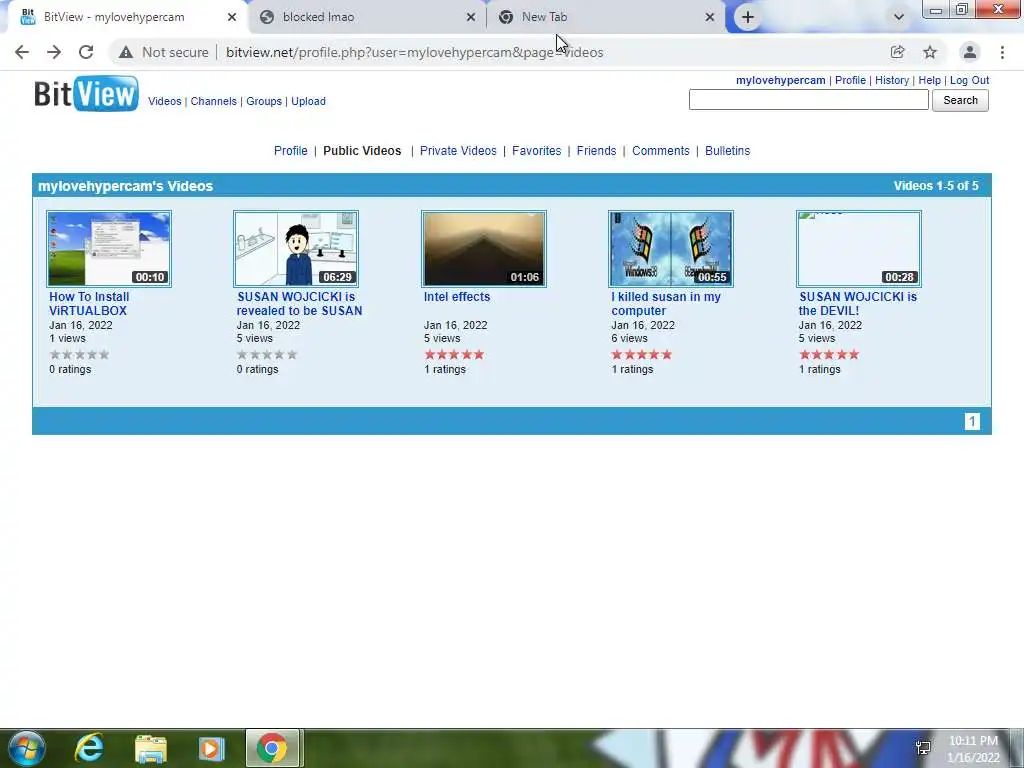Bookmark page with star icon
This screenshot has width=1024, height=768.
(930, 52)
